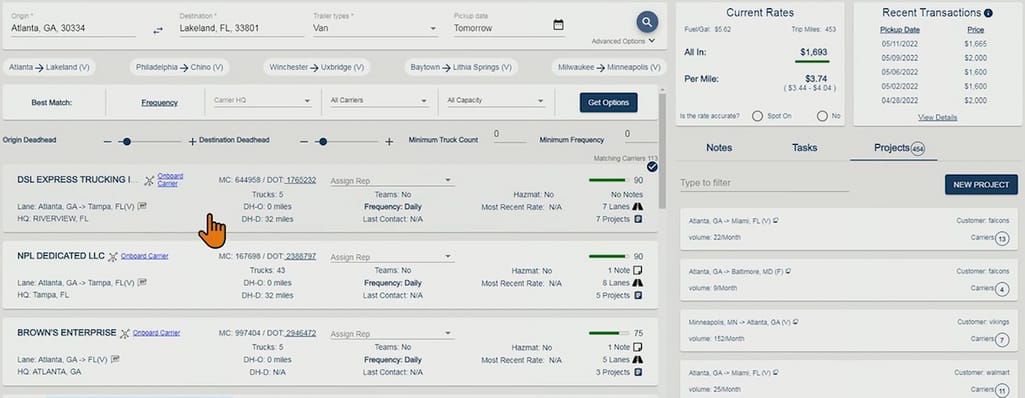This screenshot has height=398, width=1025.
Task: Click Carriers 4 badge on Baltimore project
Action: [x=1002, y=290]
